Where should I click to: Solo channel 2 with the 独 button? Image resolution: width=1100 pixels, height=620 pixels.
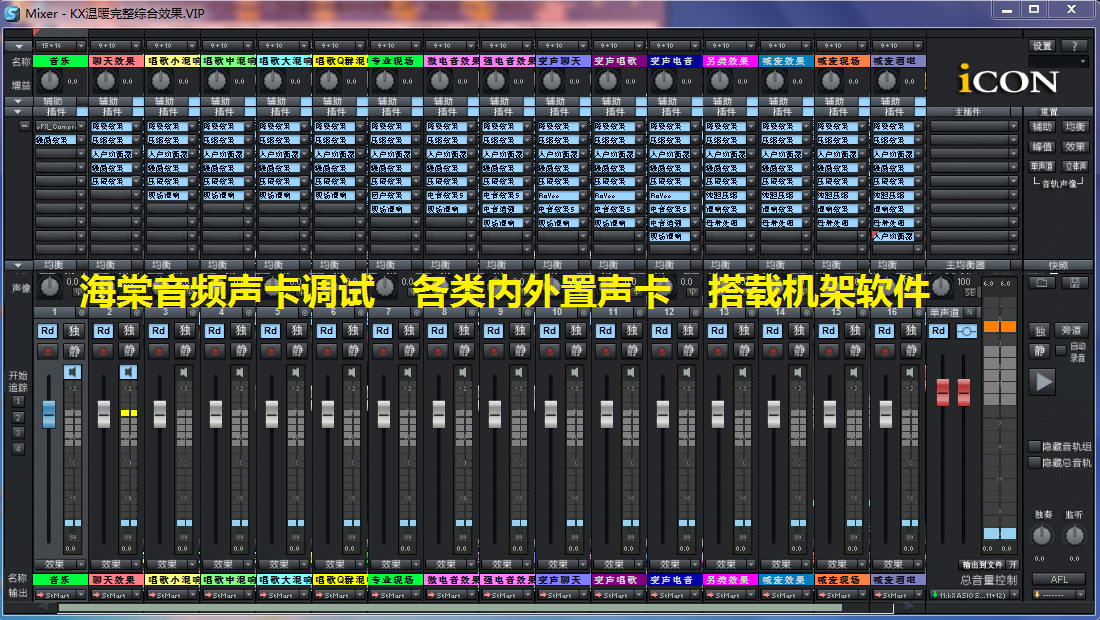(x=128, y=331)
